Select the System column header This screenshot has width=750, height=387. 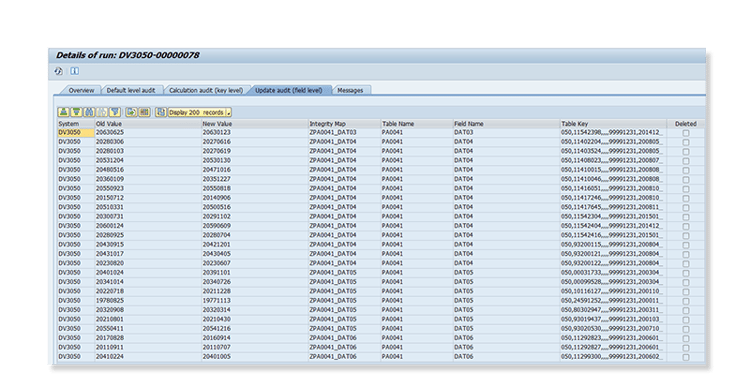(x=76, y=123)
